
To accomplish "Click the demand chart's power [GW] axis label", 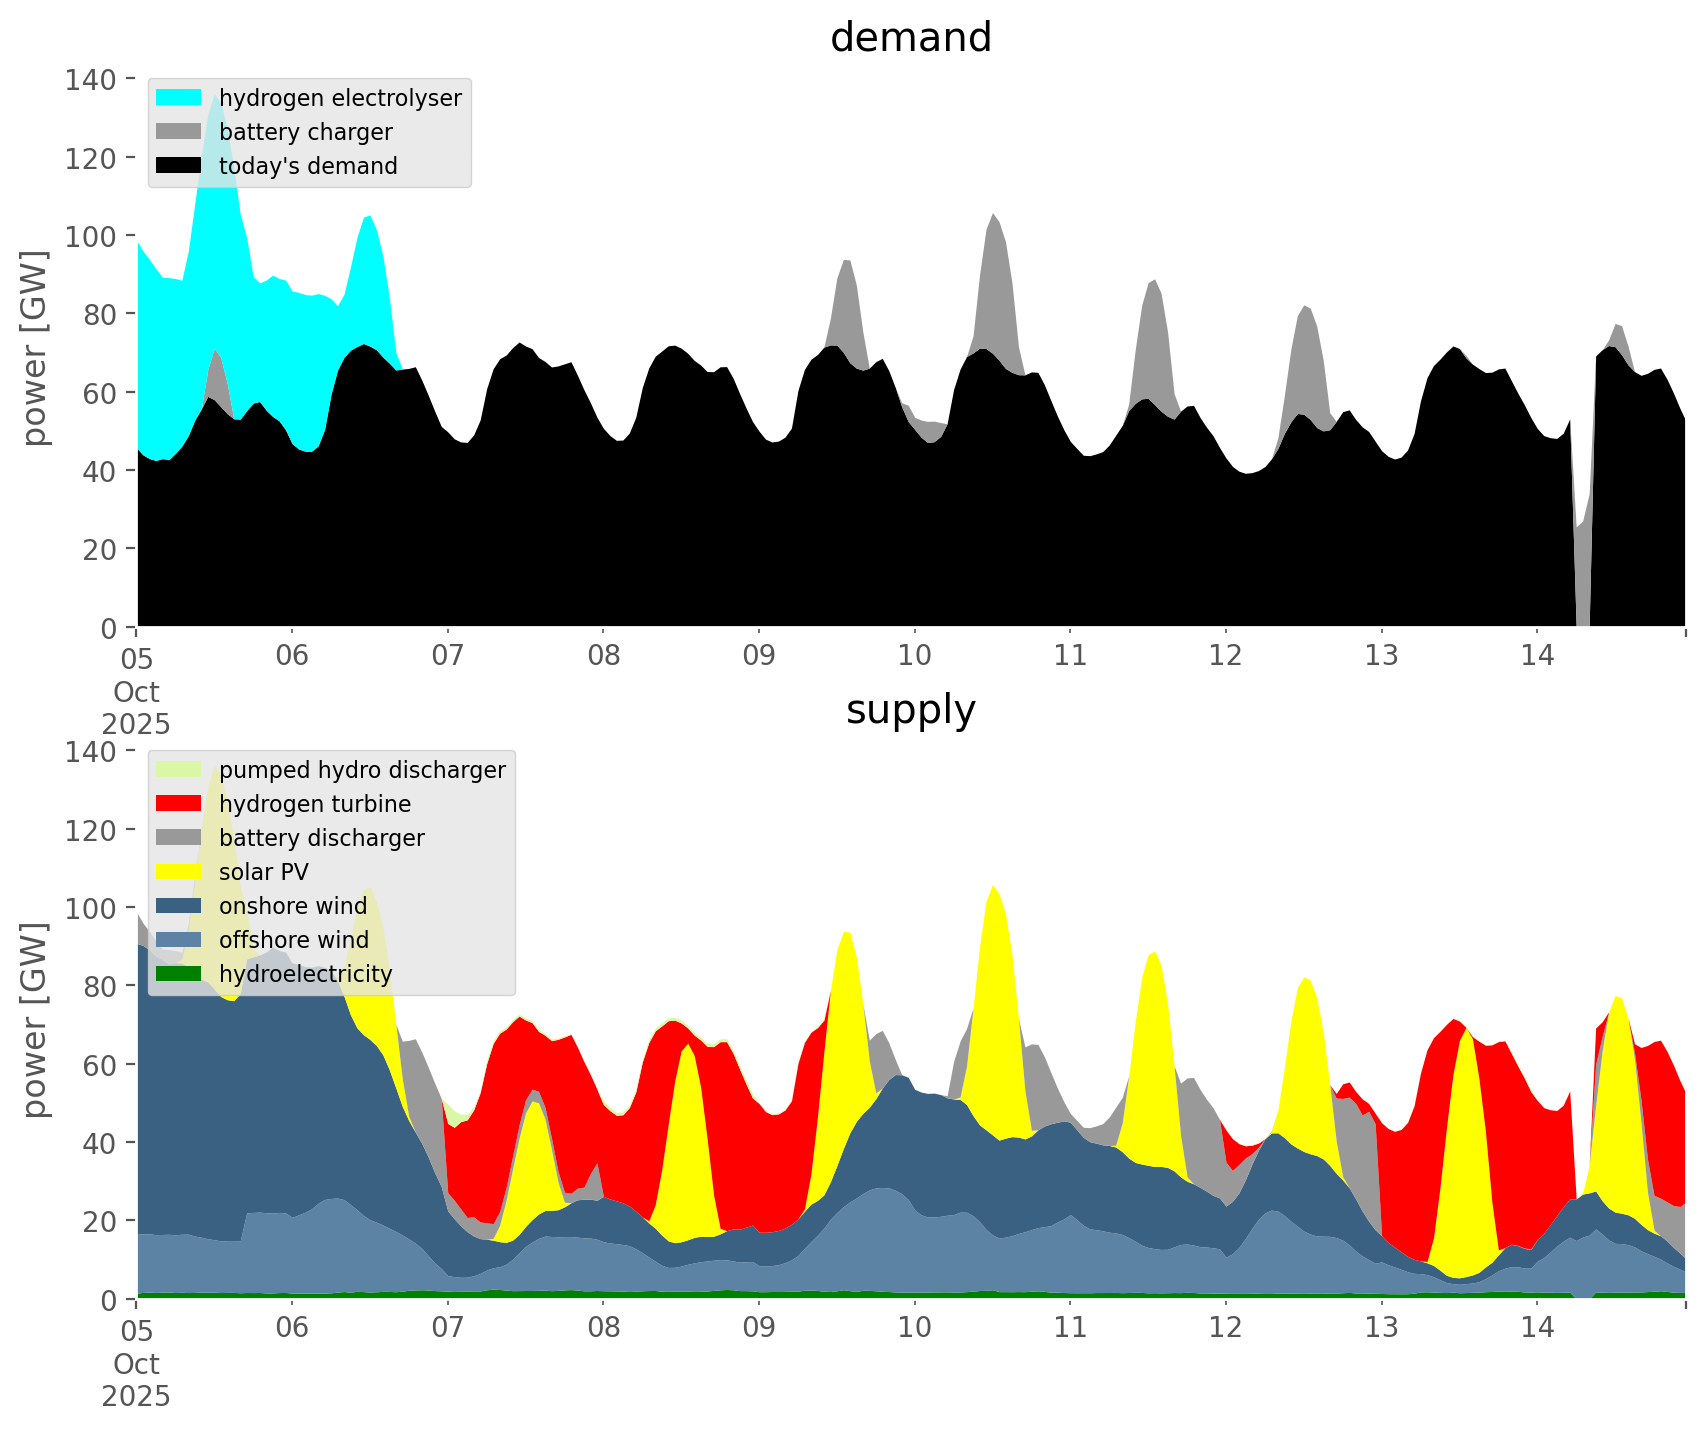I will coord(35,348).
